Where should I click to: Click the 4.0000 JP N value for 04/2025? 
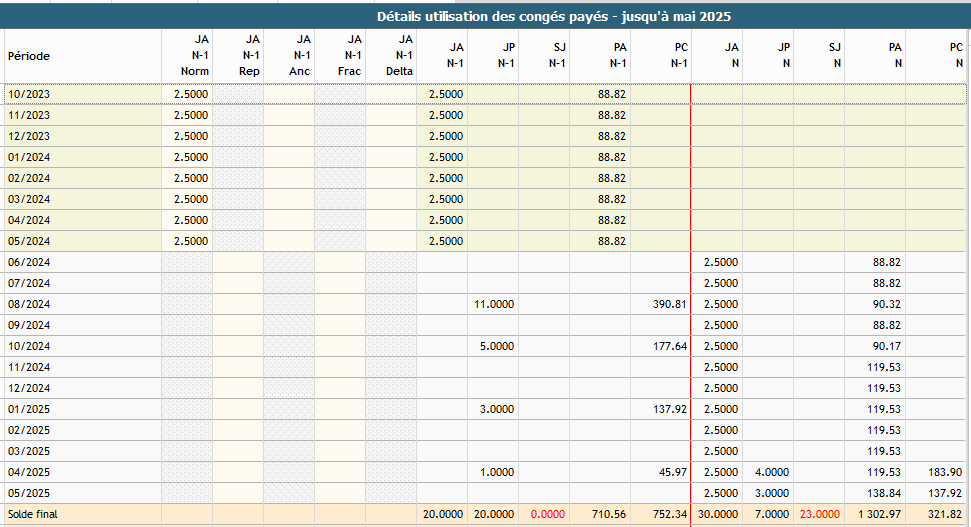point(772,473)
